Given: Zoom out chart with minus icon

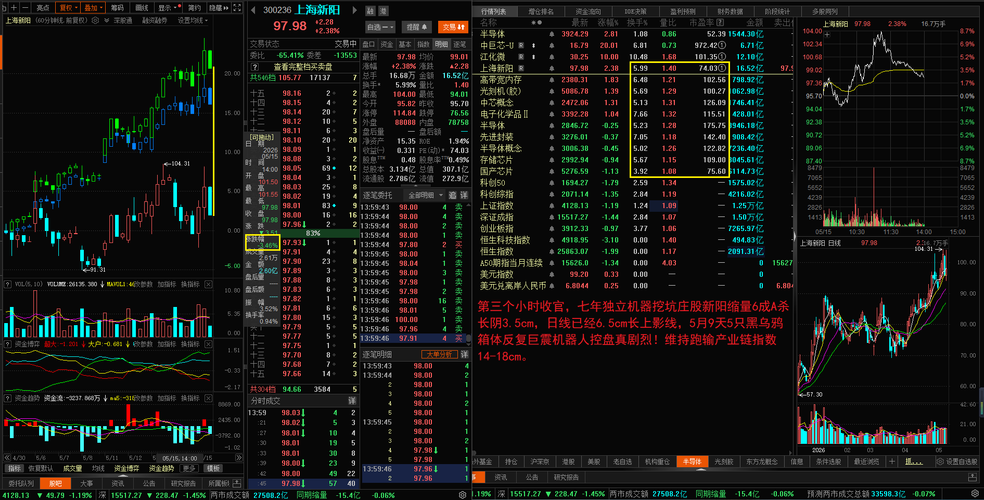Looking at the screenshot, I should click(x=25, y=8).
